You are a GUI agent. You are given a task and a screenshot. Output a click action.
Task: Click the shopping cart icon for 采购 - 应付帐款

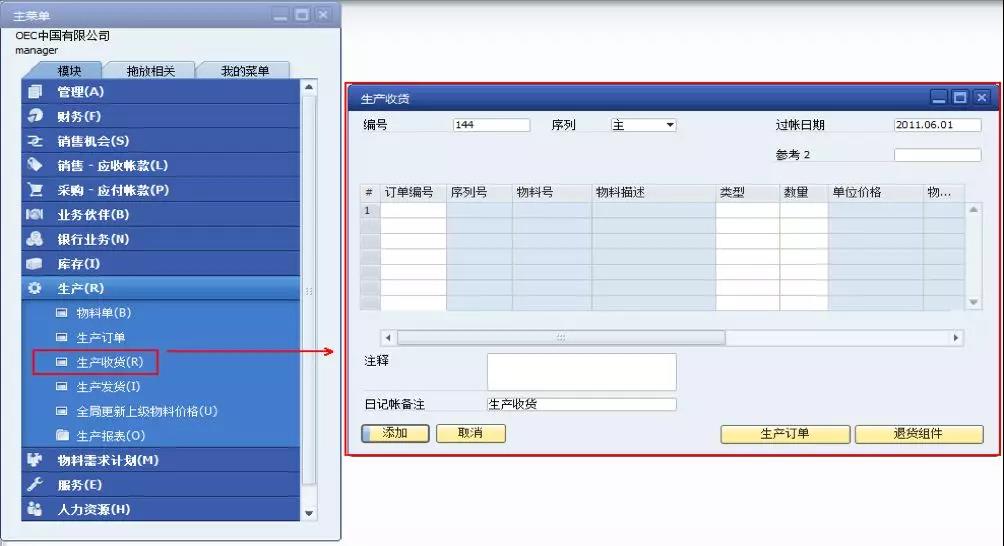[35, 190]
